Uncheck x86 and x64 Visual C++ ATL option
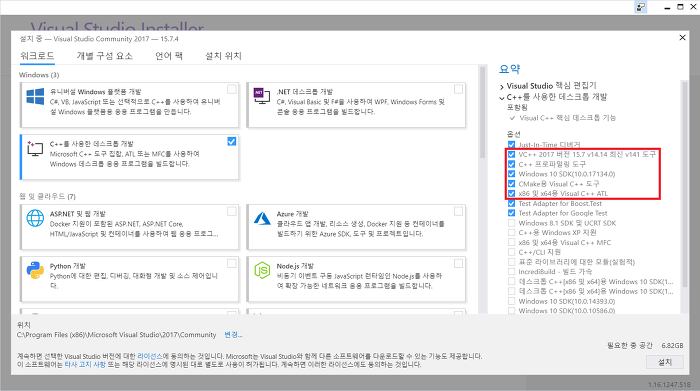700x391 pixels. point(512,194)
